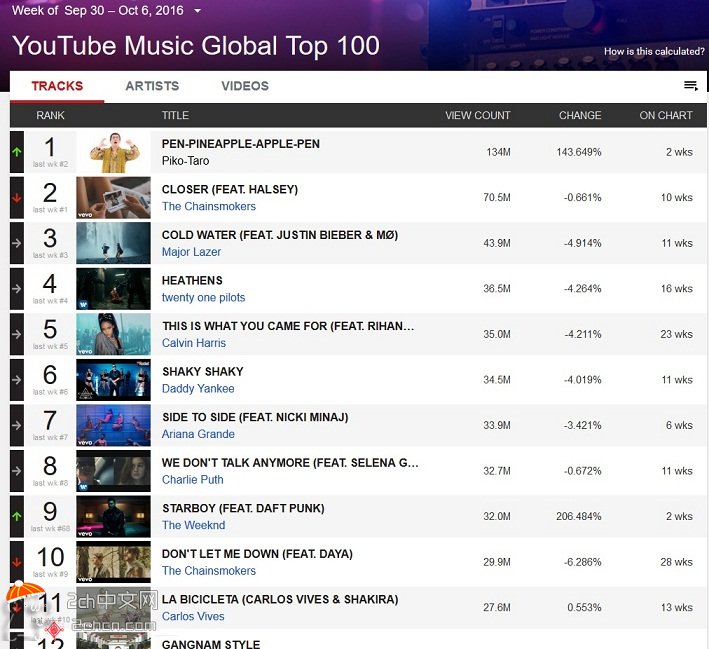The image size is (709, 649).
Task: Click up arrow icon for rank 9
Action: click(17, 516)
